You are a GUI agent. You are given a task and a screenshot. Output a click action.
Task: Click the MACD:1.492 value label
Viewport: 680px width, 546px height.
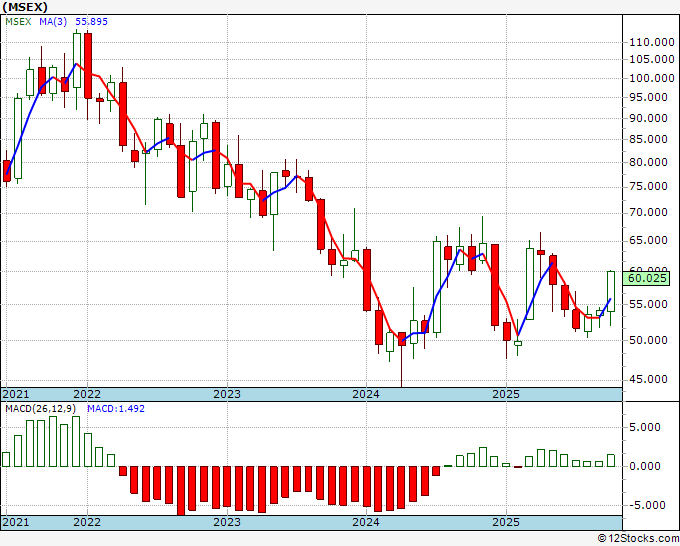(x=116, y=409)
